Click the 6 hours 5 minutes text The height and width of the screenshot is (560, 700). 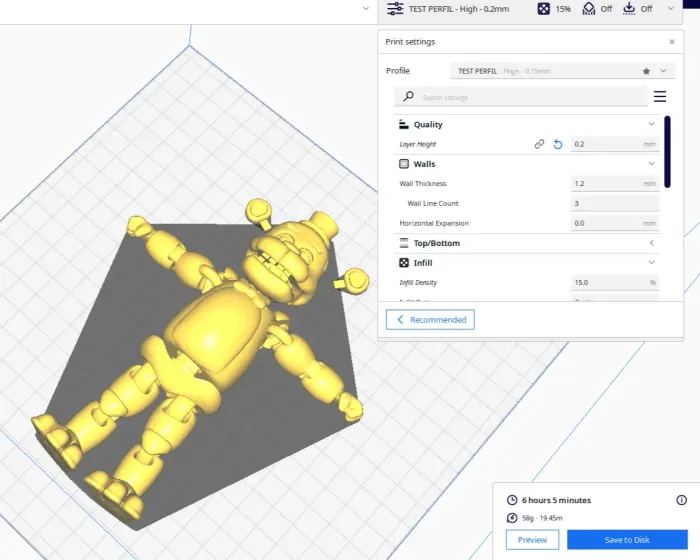pyautogui.click(x=556, y=500)
